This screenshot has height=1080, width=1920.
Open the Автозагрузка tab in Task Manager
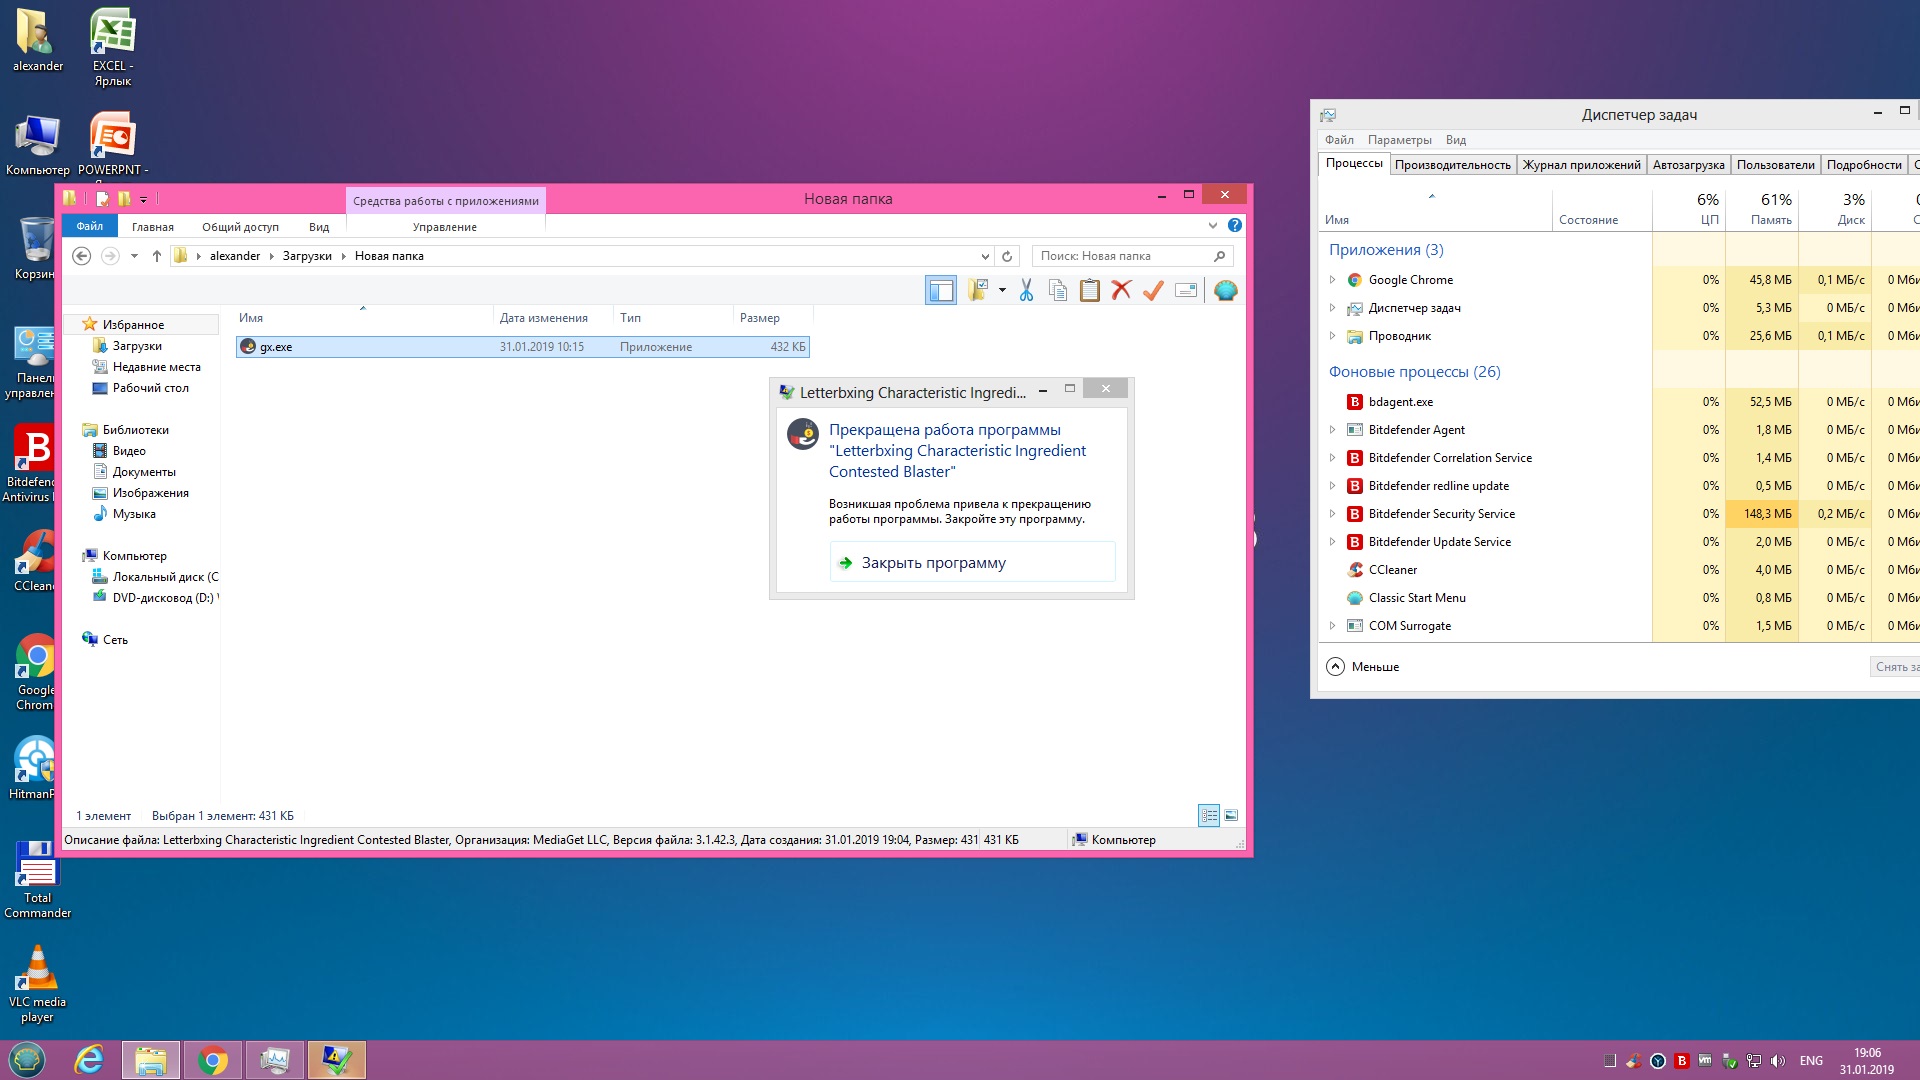click(x=1688, y=165)
